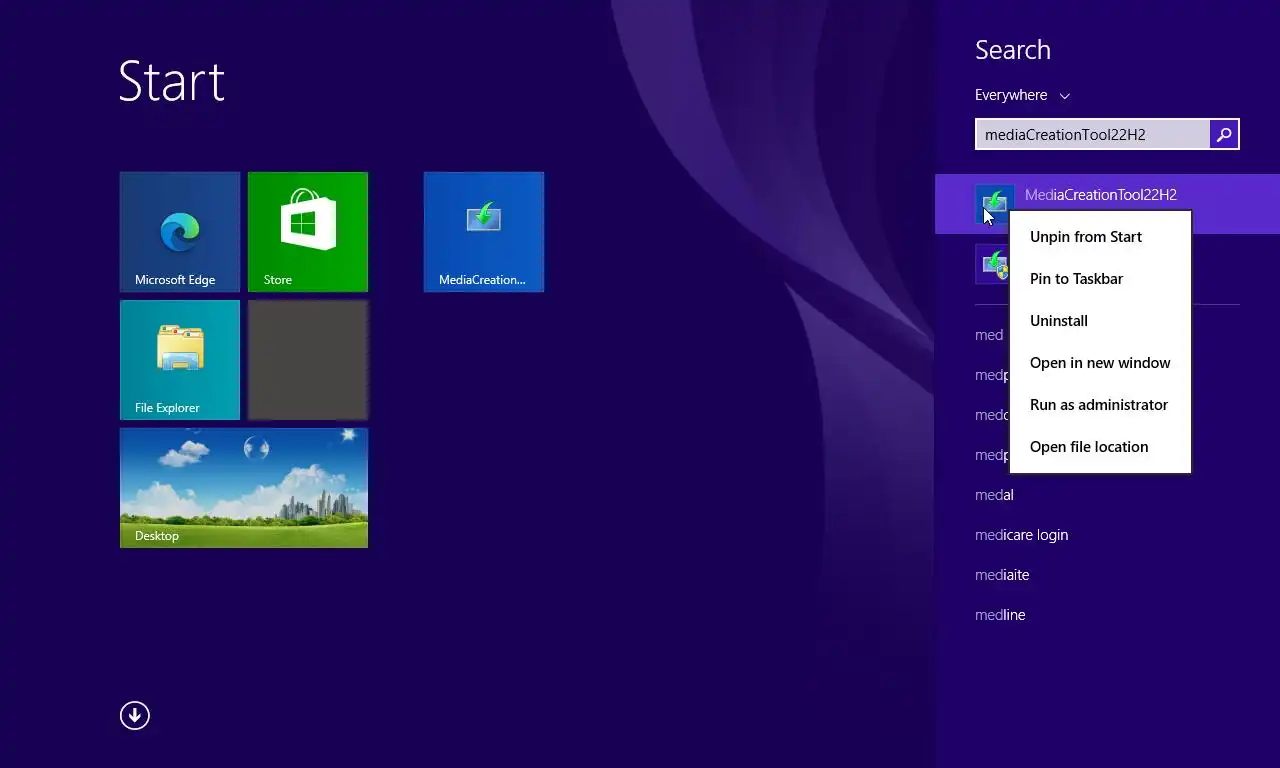Open the File Explorer tile
Screen dimensions: 1280x768
(180, 360)
